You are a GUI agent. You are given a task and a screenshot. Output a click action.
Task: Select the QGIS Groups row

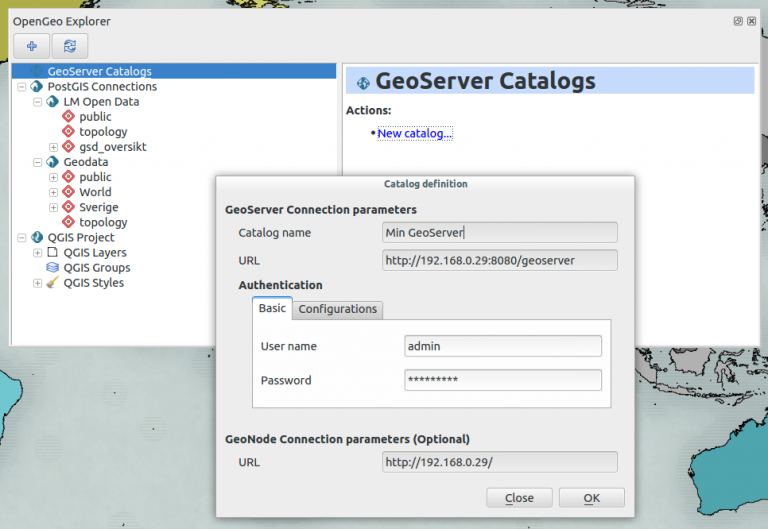click(x=97, y=268)
